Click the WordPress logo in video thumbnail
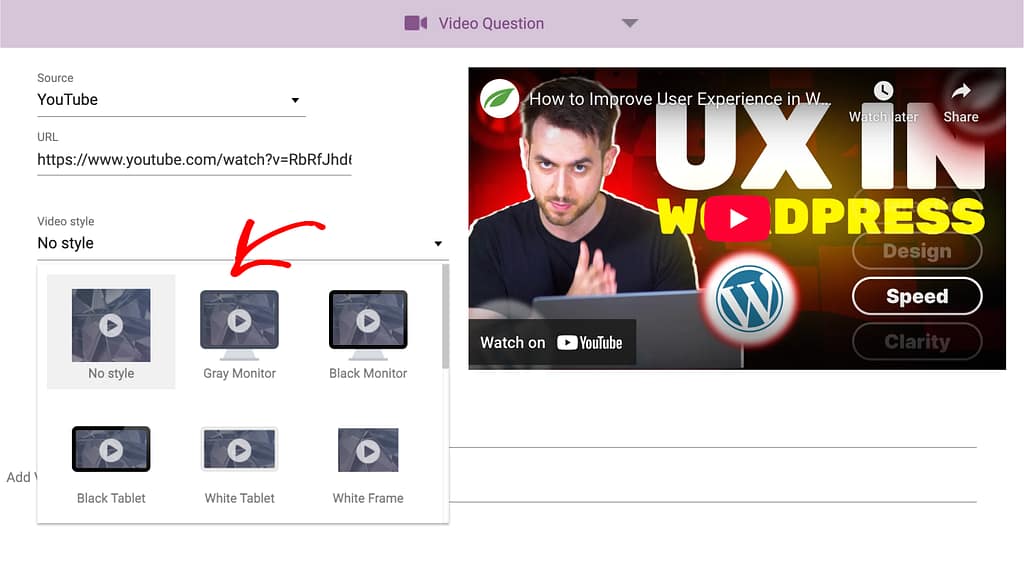Image resolution: width=1024 pixels, height=565 pixels. click(x=749, y=299)
